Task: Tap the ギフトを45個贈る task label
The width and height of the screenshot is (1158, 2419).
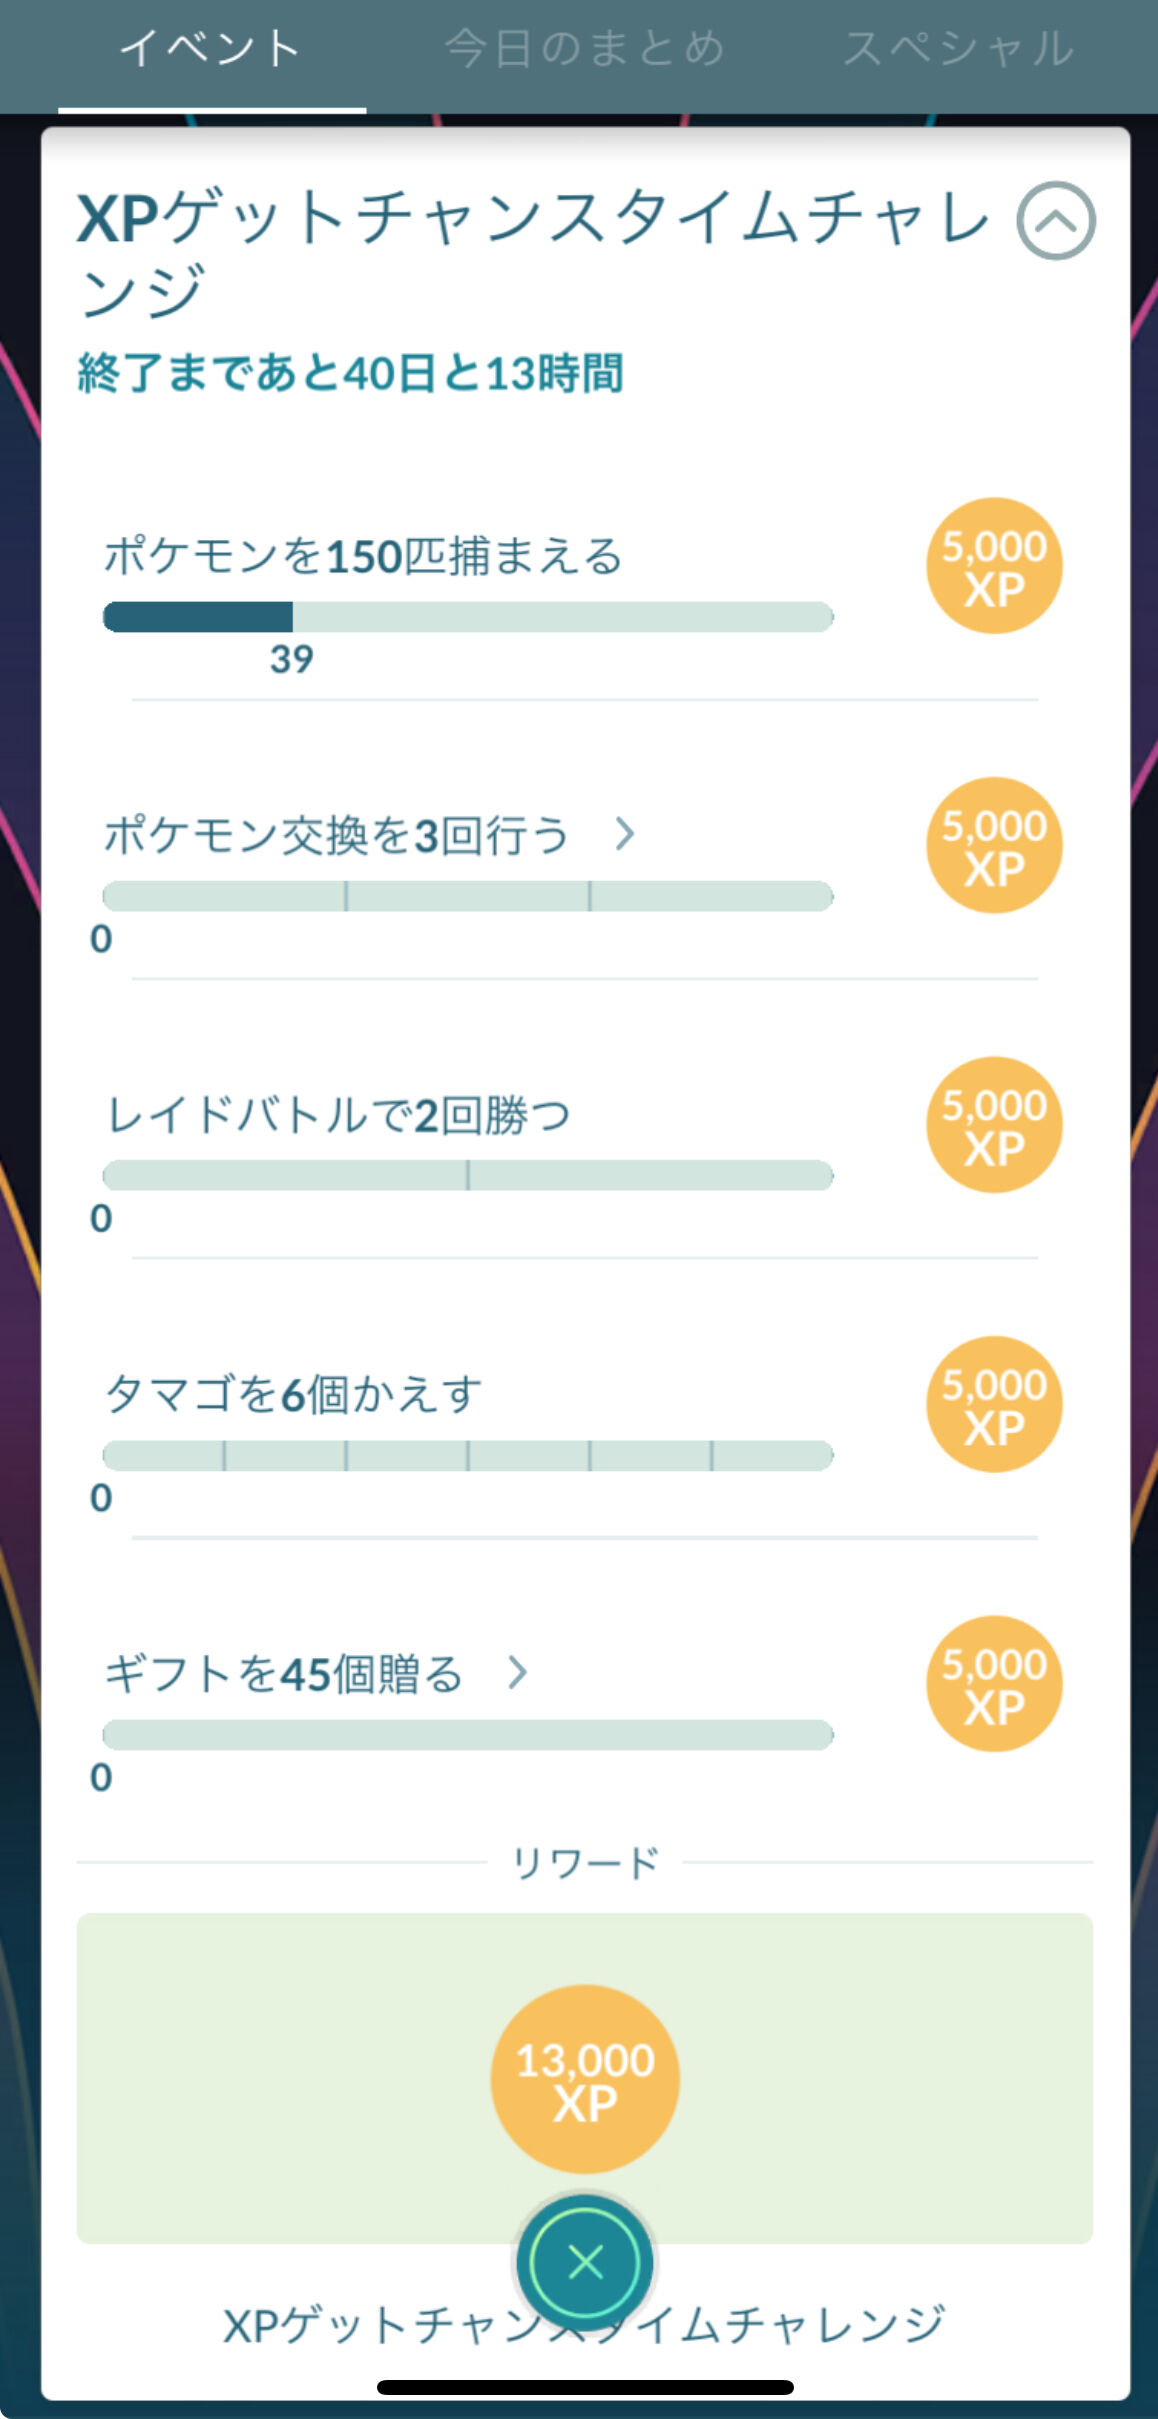Action: click(x=284, y=1674)
